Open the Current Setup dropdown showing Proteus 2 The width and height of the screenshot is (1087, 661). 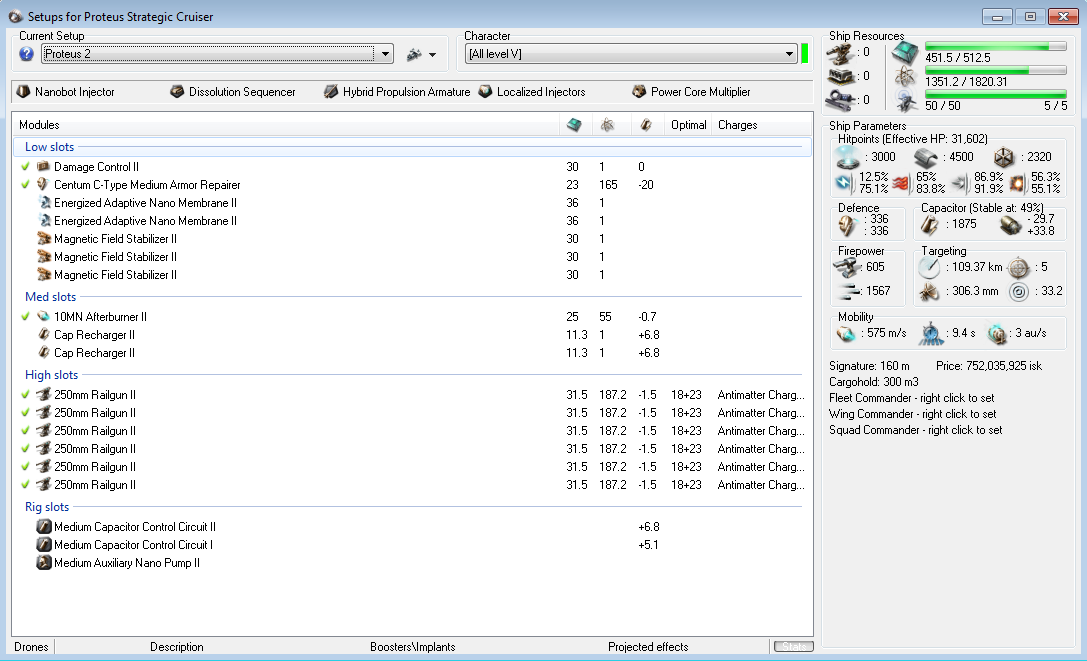coord(218,54)
